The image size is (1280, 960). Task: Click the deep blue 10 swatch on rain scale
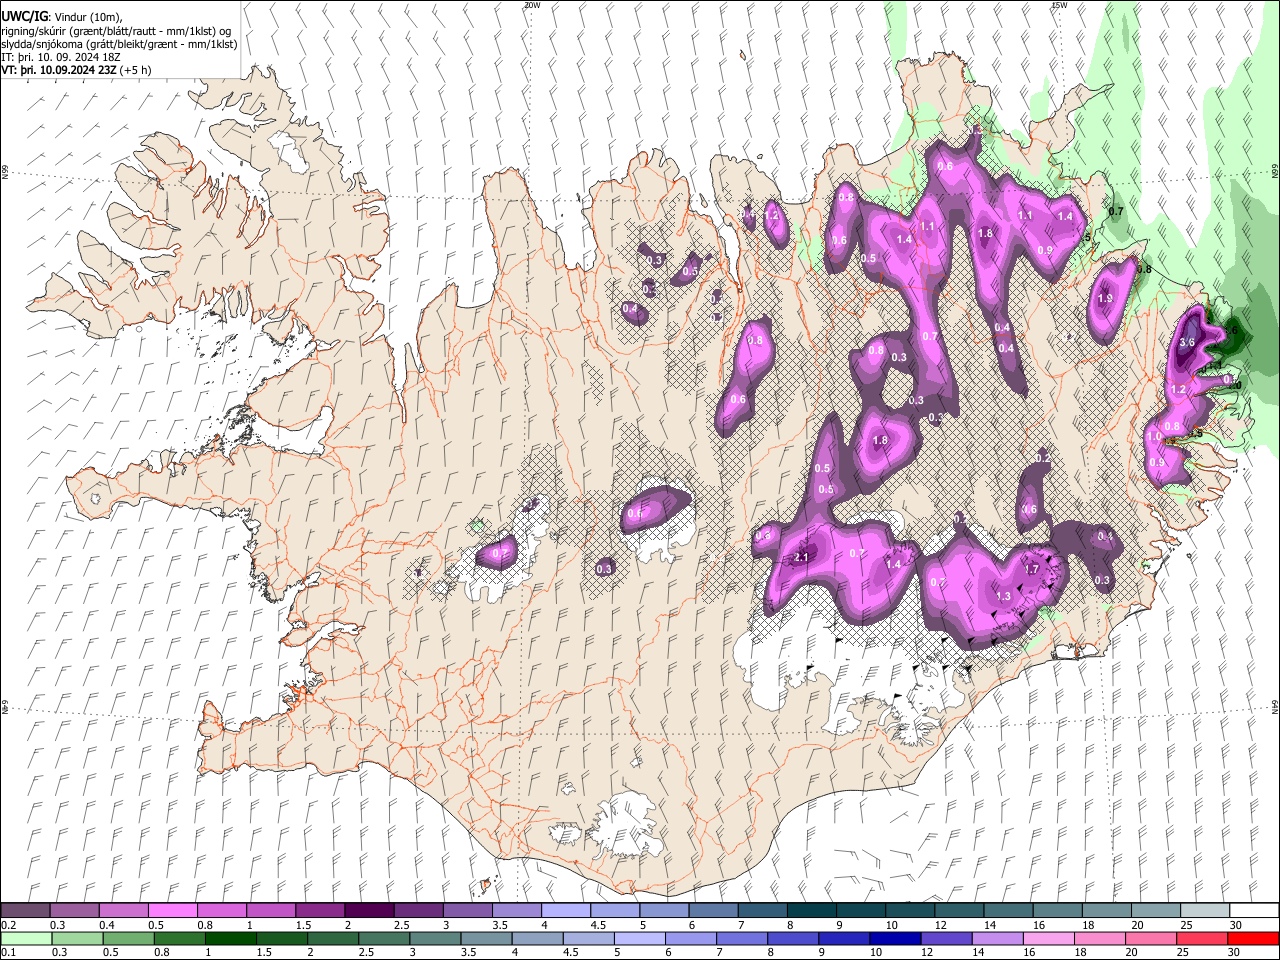(895, 938)
